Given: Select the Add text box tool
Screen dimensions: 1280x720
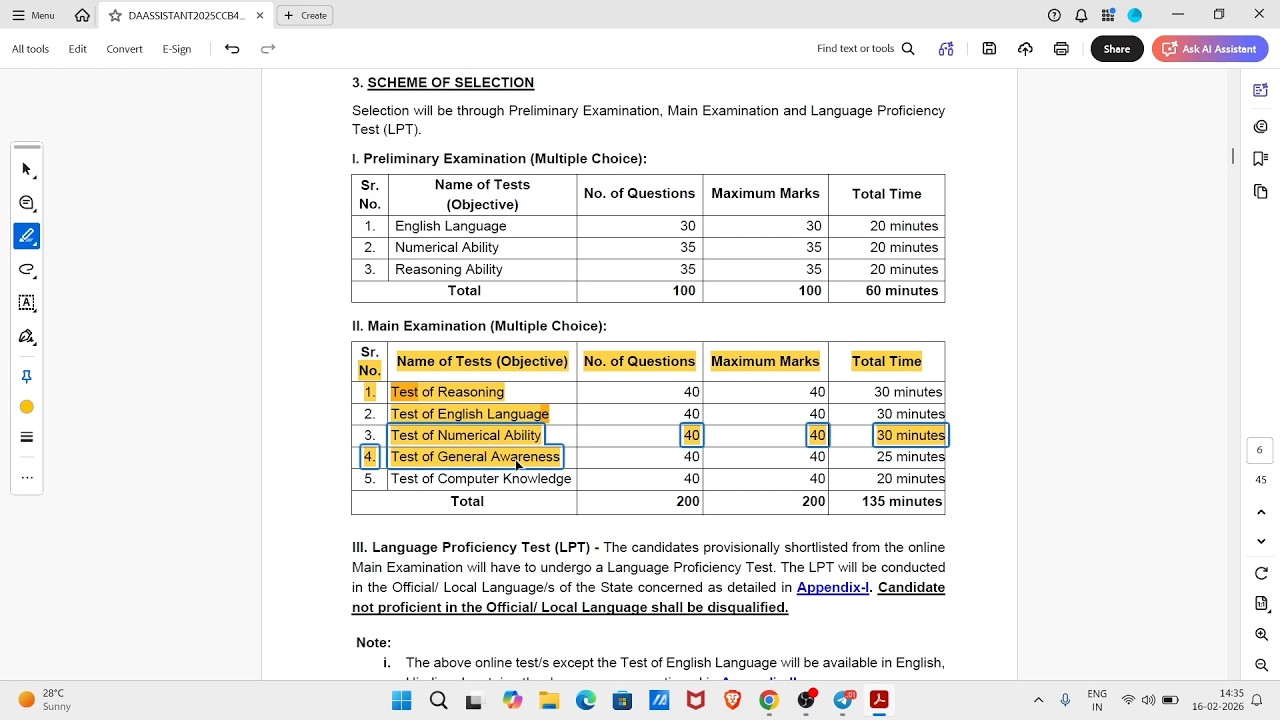Looking at the screenshot, I should pos(27,303).
